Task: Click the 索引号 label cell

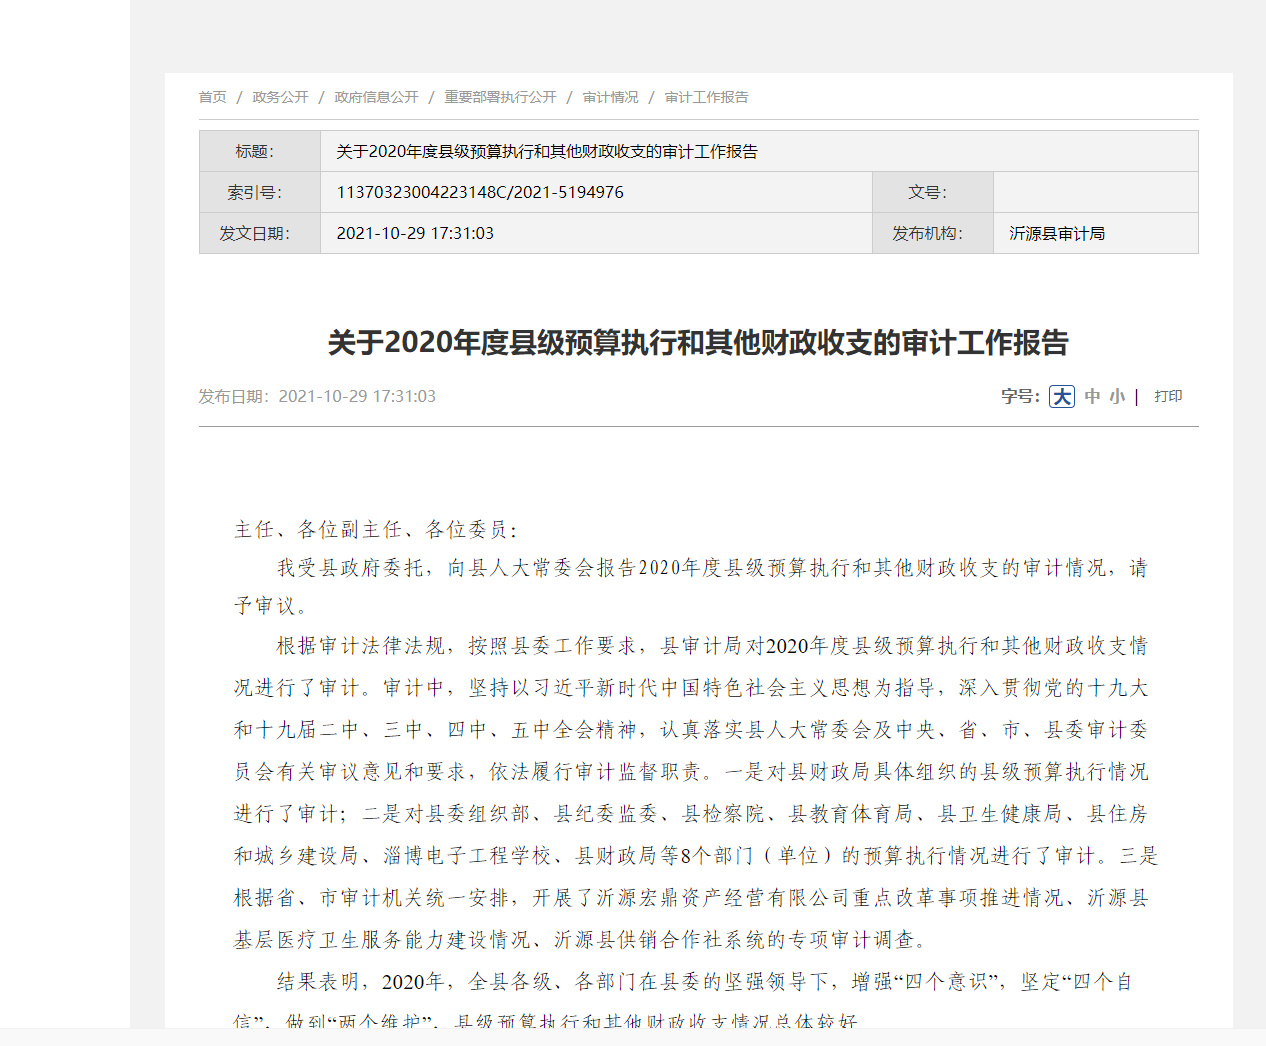Action: [x=255, y=192]
